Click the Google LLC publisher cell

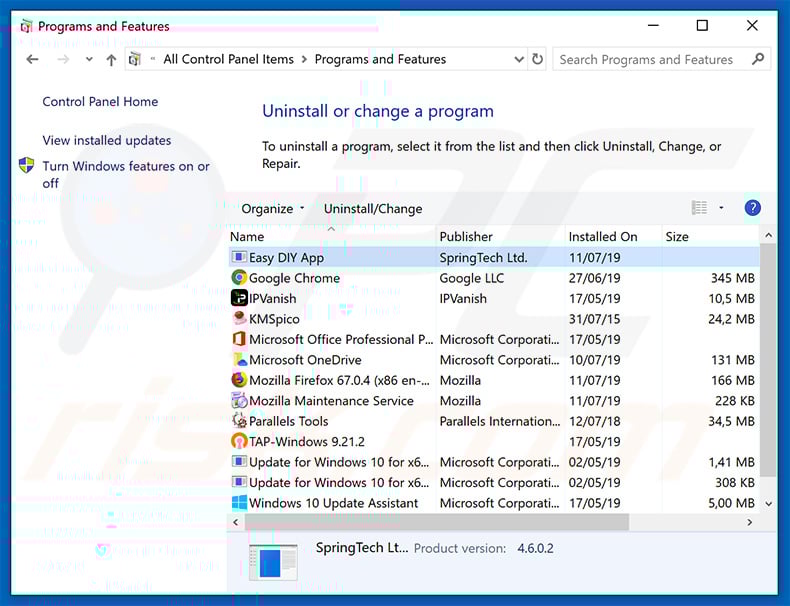pyautogui.click(x=472, y=278)
